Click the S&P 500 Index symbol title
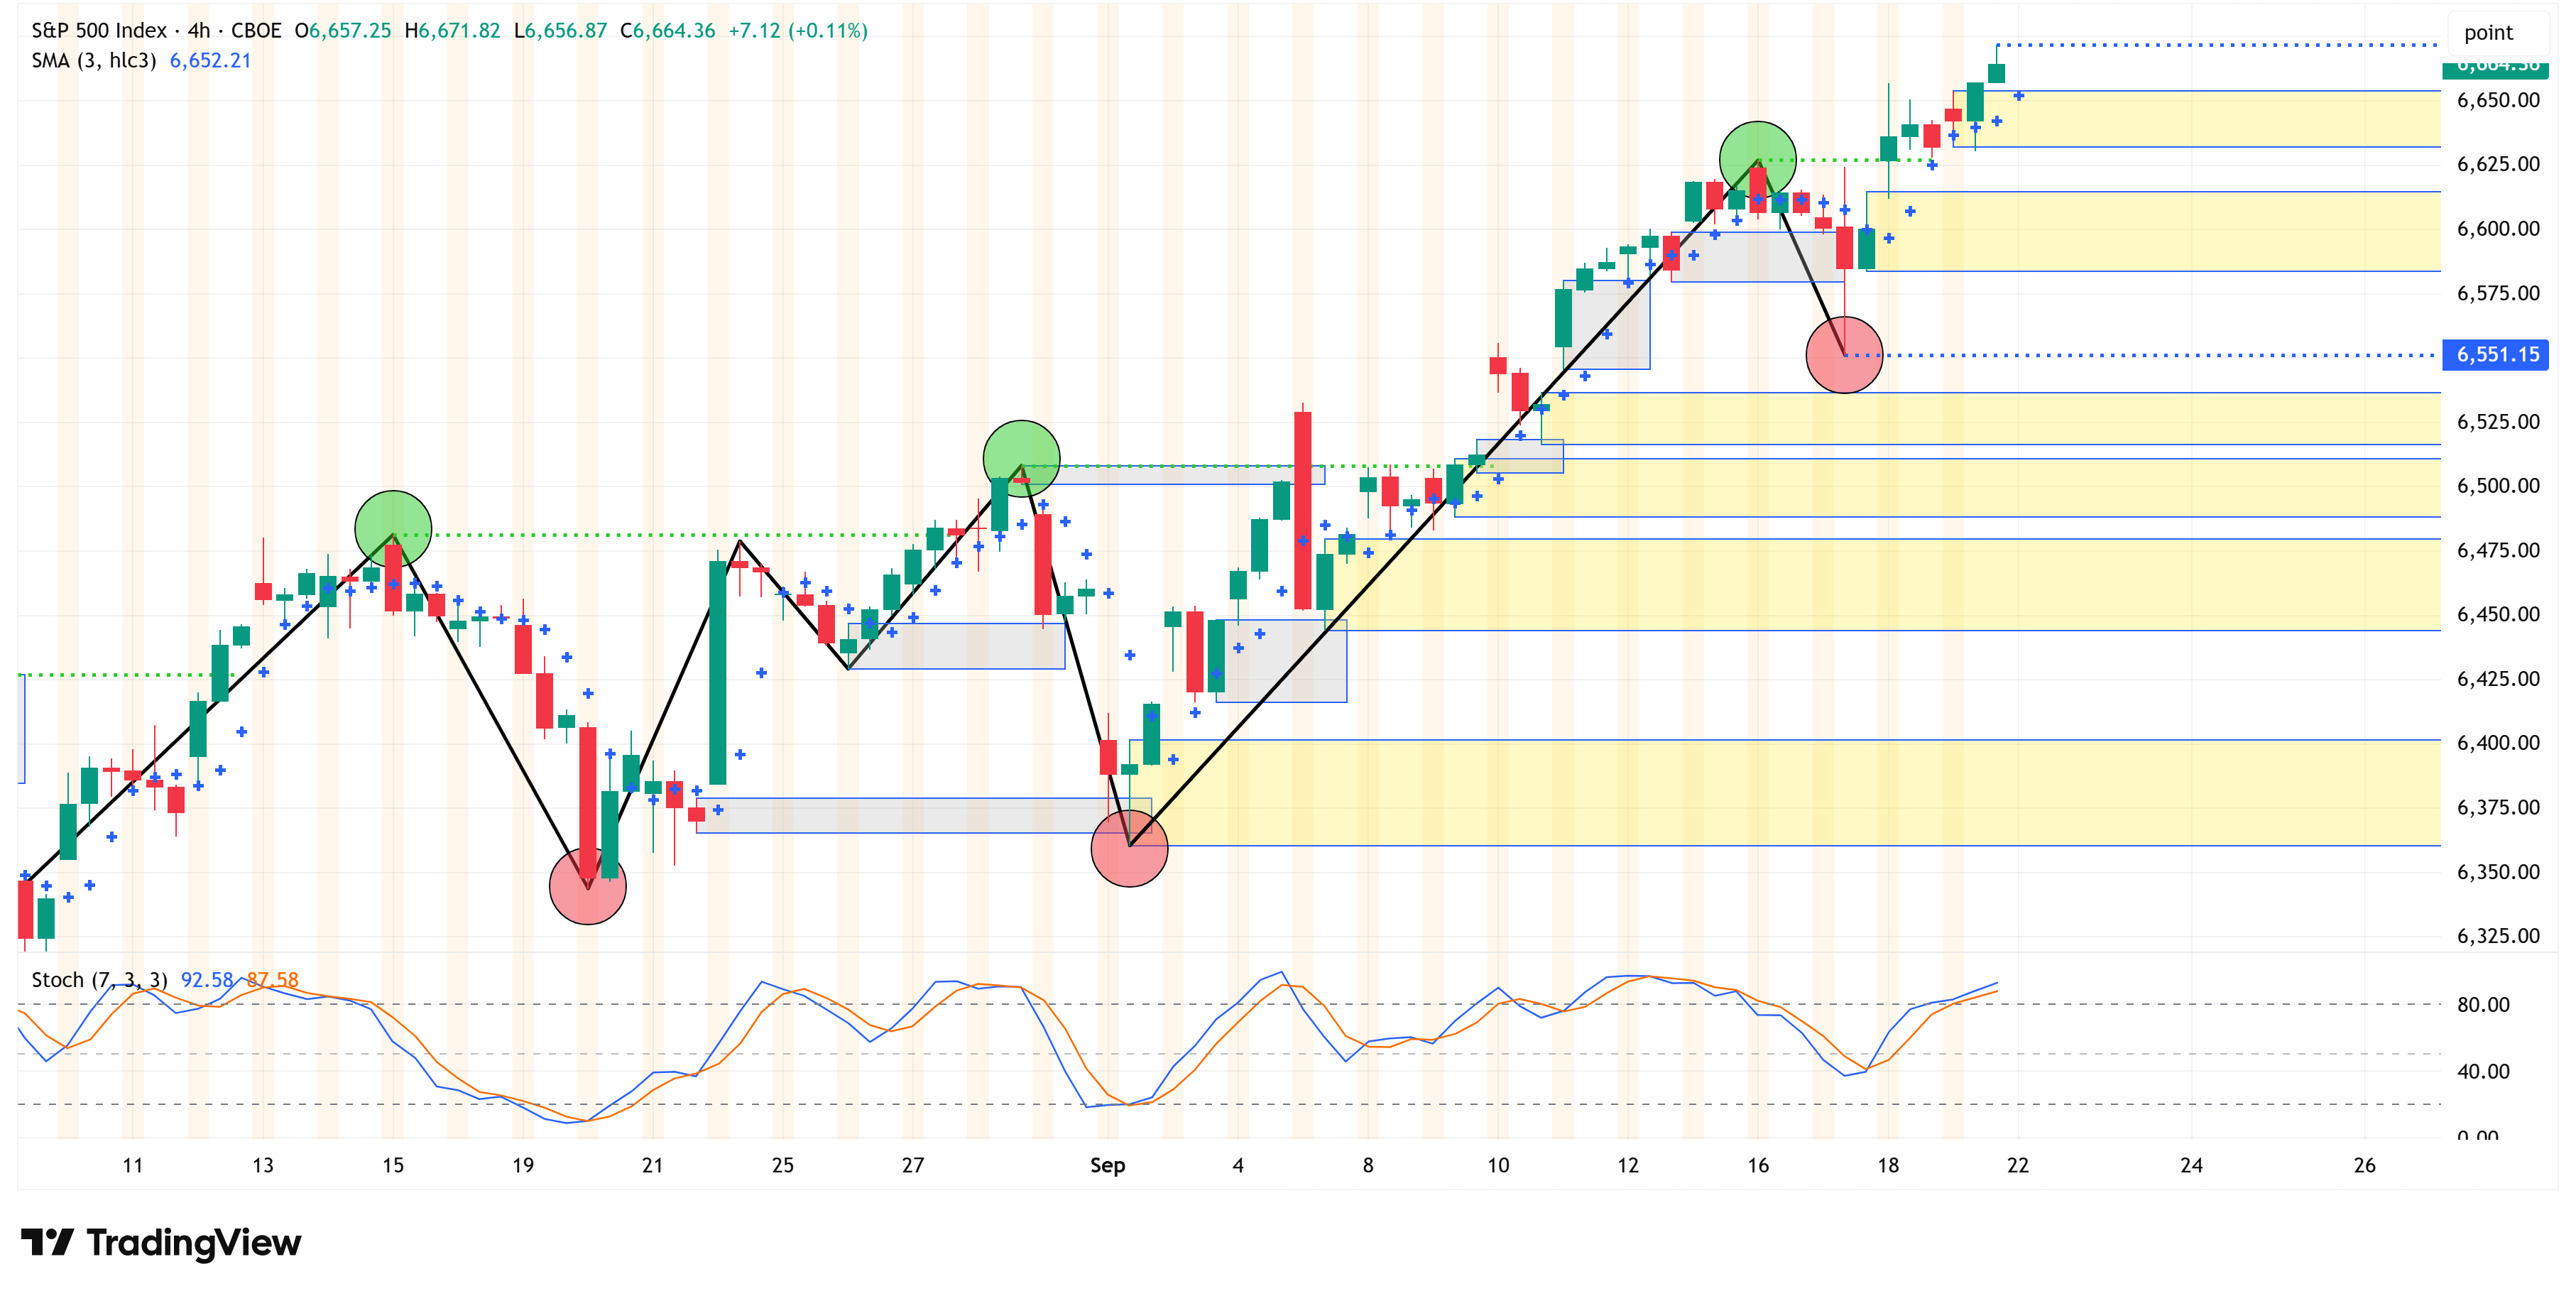The width and height of the screenshot is (2576, 1296). pyautogui.click(x=99, y=31)
